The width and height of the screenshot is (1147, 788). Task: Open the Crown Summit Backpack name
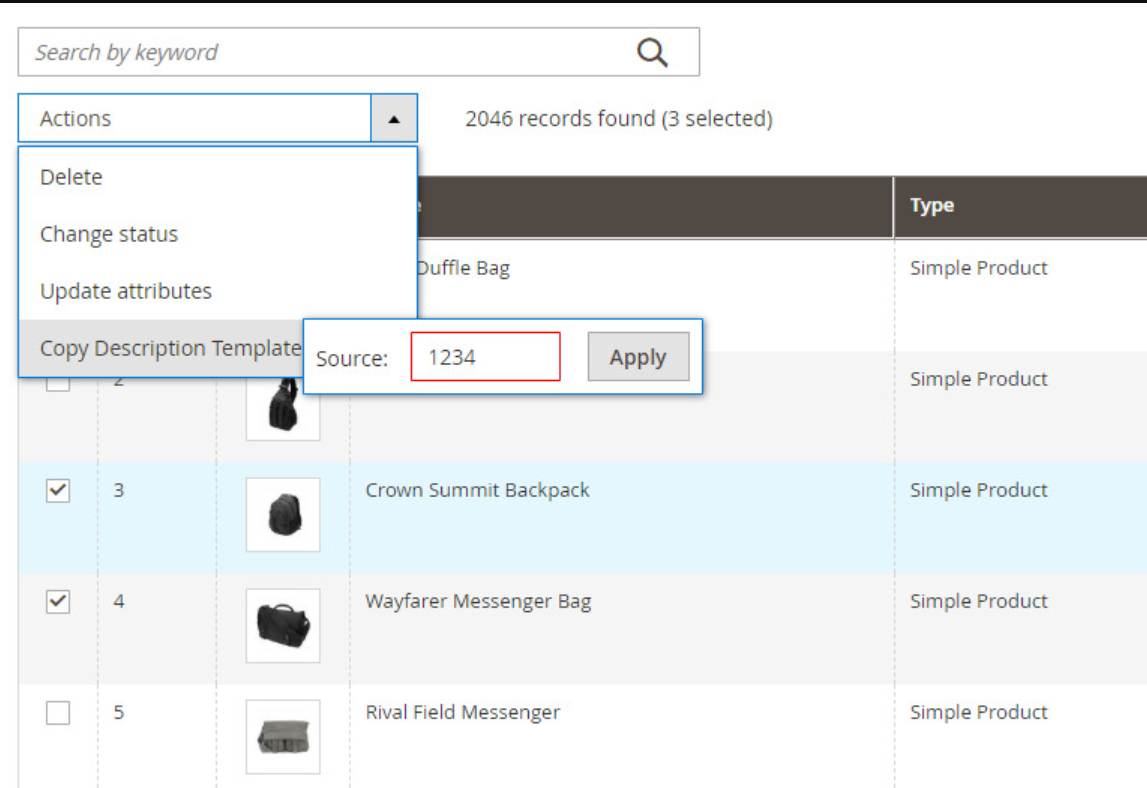point(477,491)
